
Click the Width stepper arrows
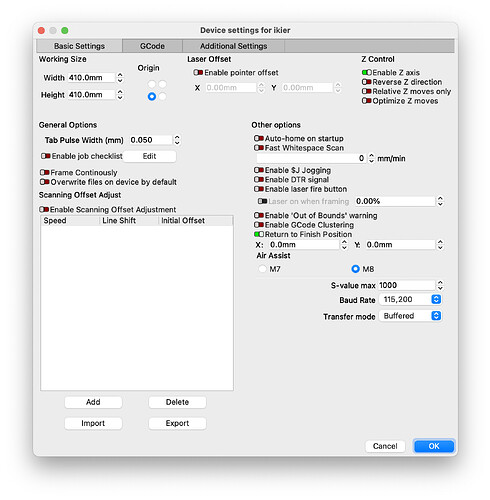point(120,78)
